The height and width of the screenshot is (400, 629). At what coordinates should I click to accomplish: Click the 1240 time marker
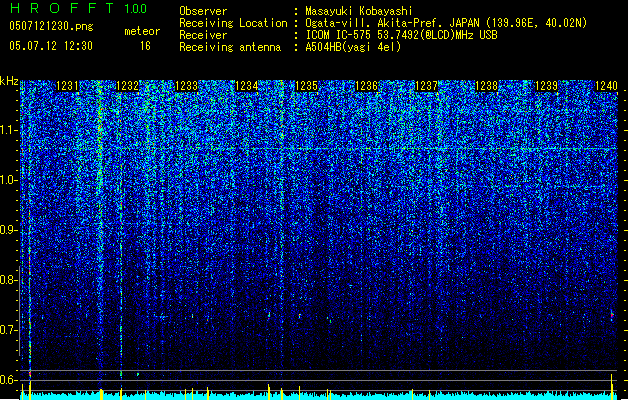[606, 86]
